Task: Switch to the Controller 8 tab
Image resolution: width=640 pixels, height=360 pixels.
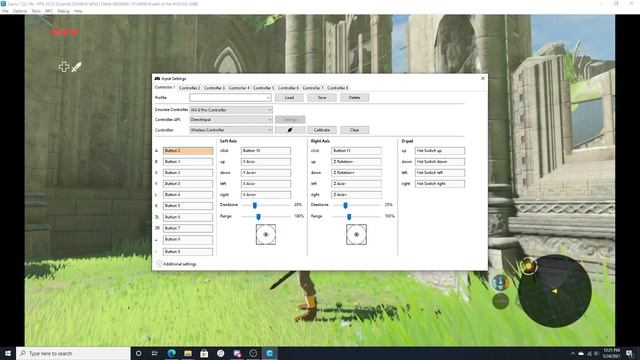Action: click(338, 88)
